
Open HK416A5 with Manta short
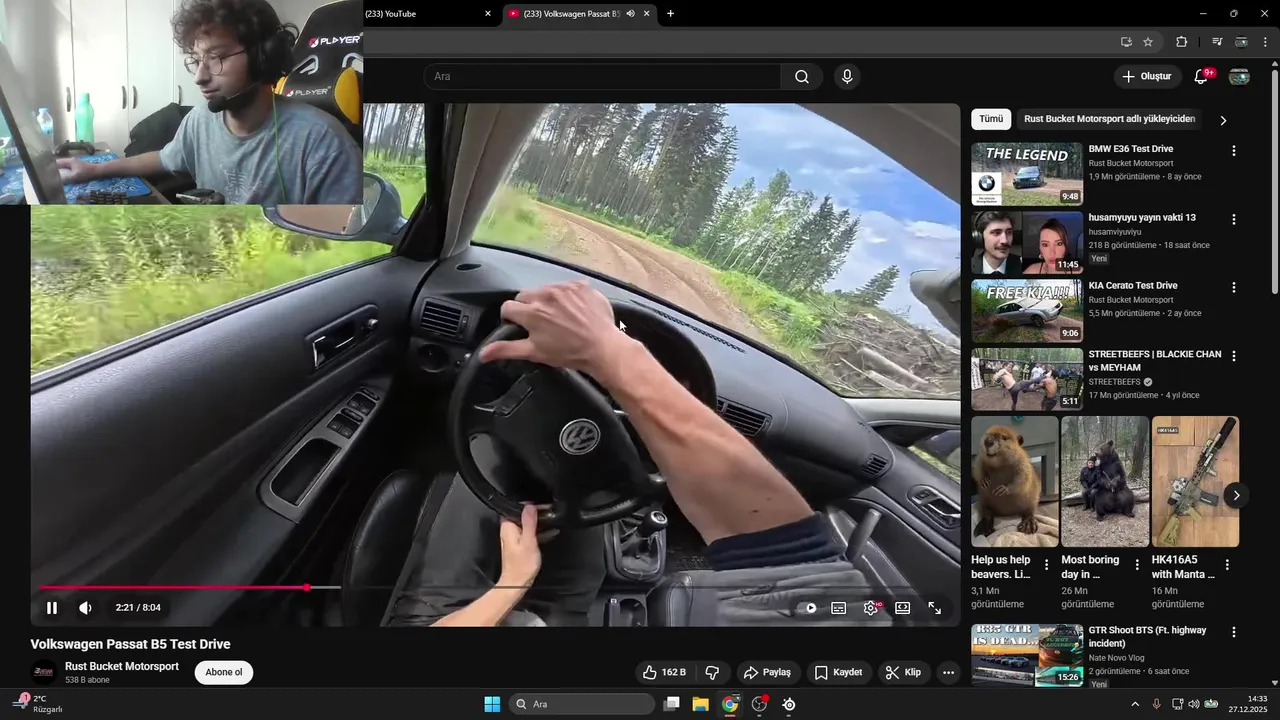click(x=1195, y=482)
